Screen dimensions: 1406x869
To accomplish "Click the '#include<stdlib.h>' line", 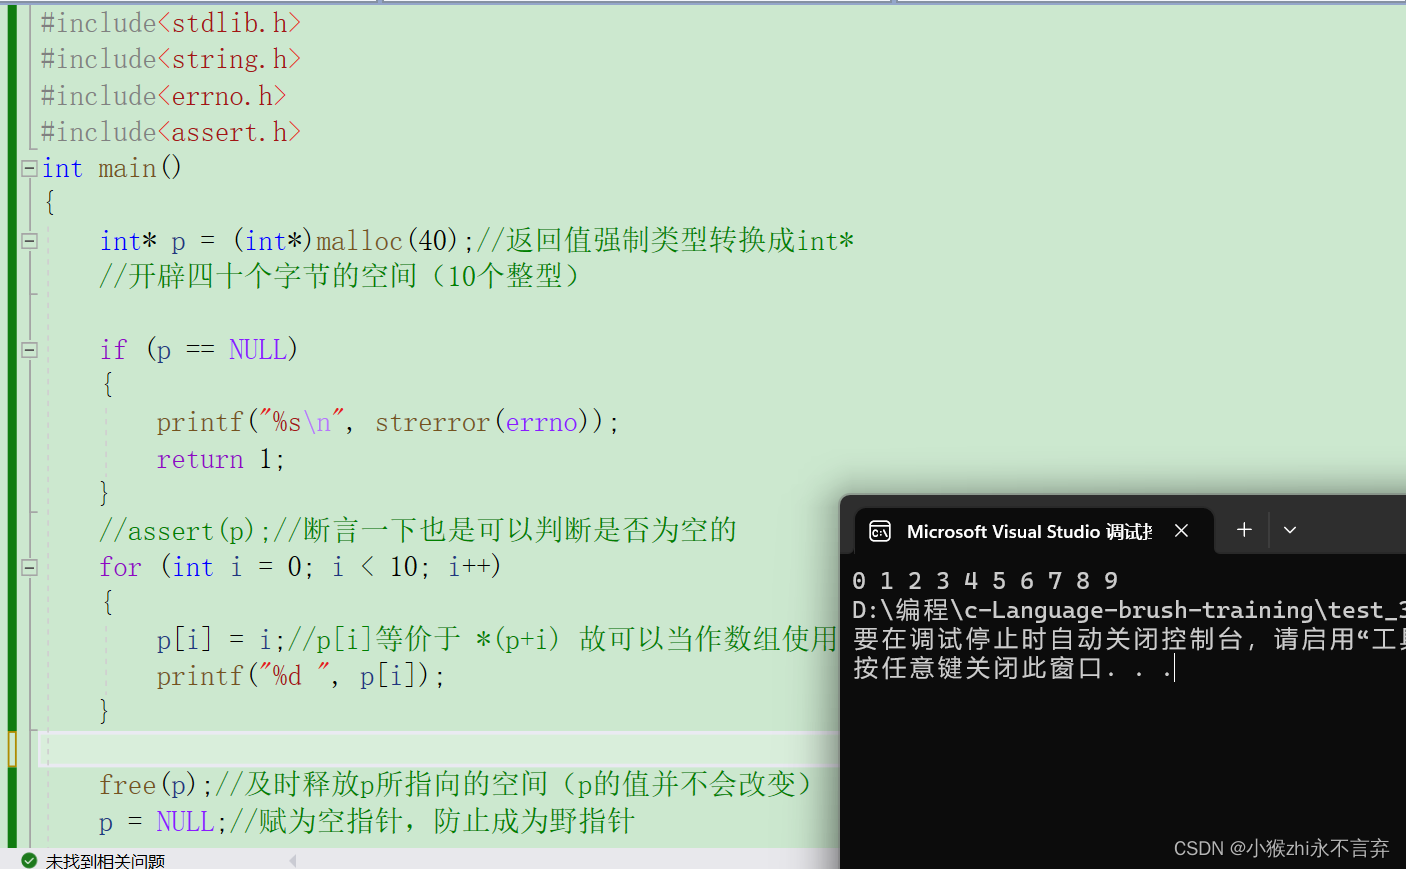I will [170, 23].
